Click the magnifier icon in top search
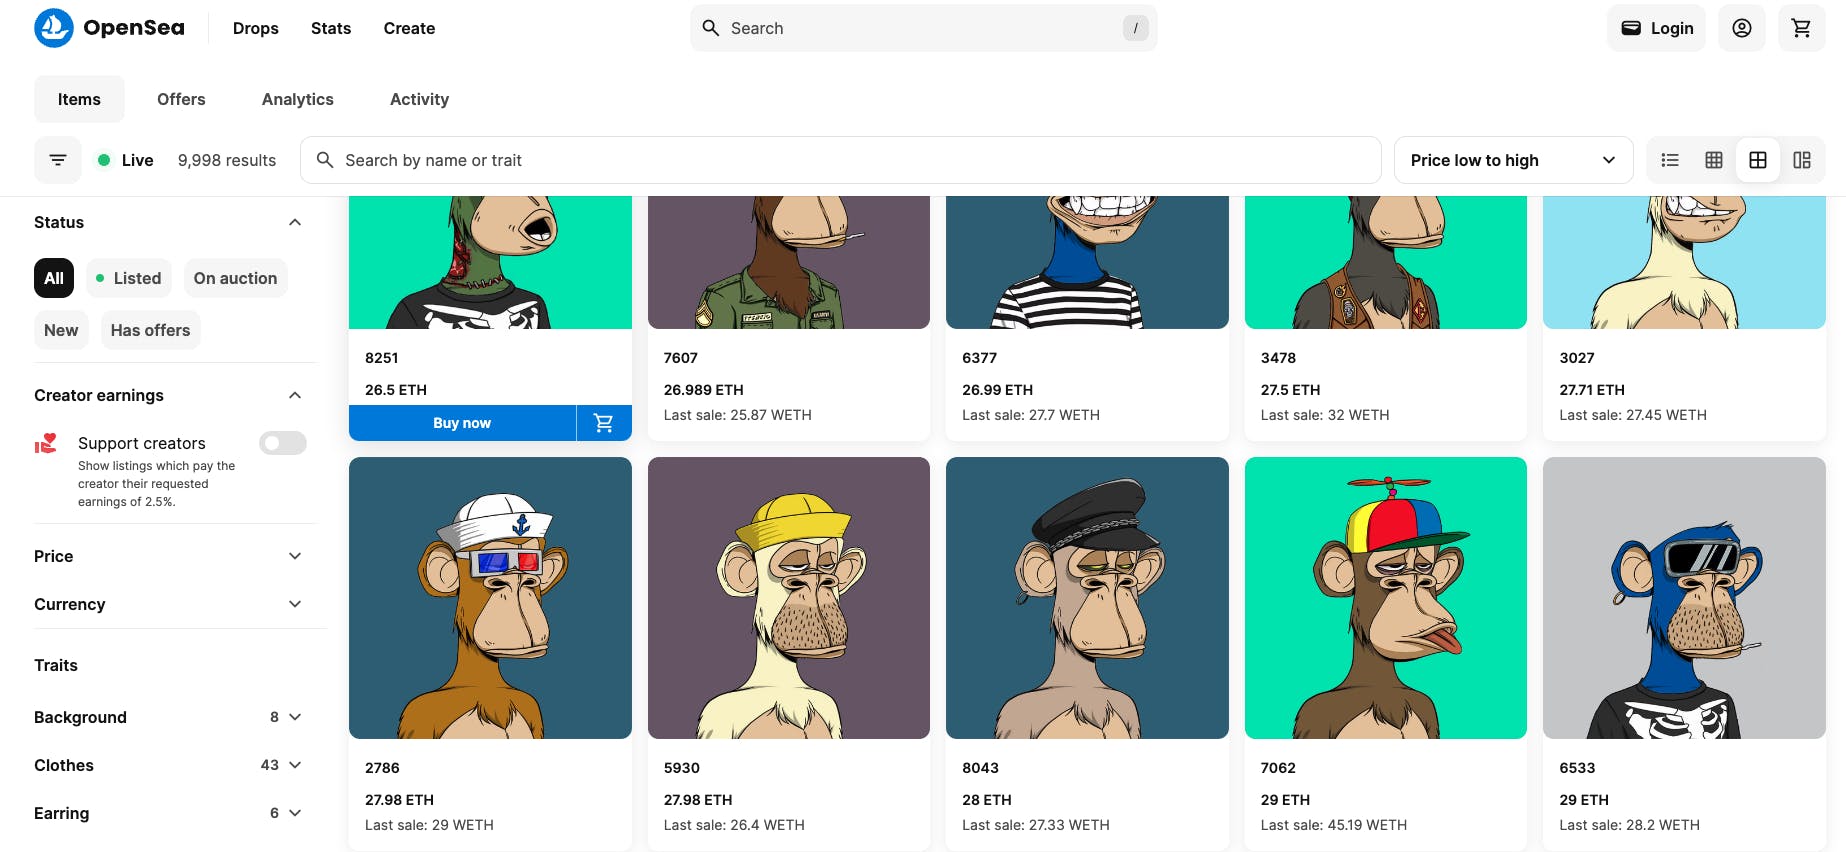 [x=711, y=28]
